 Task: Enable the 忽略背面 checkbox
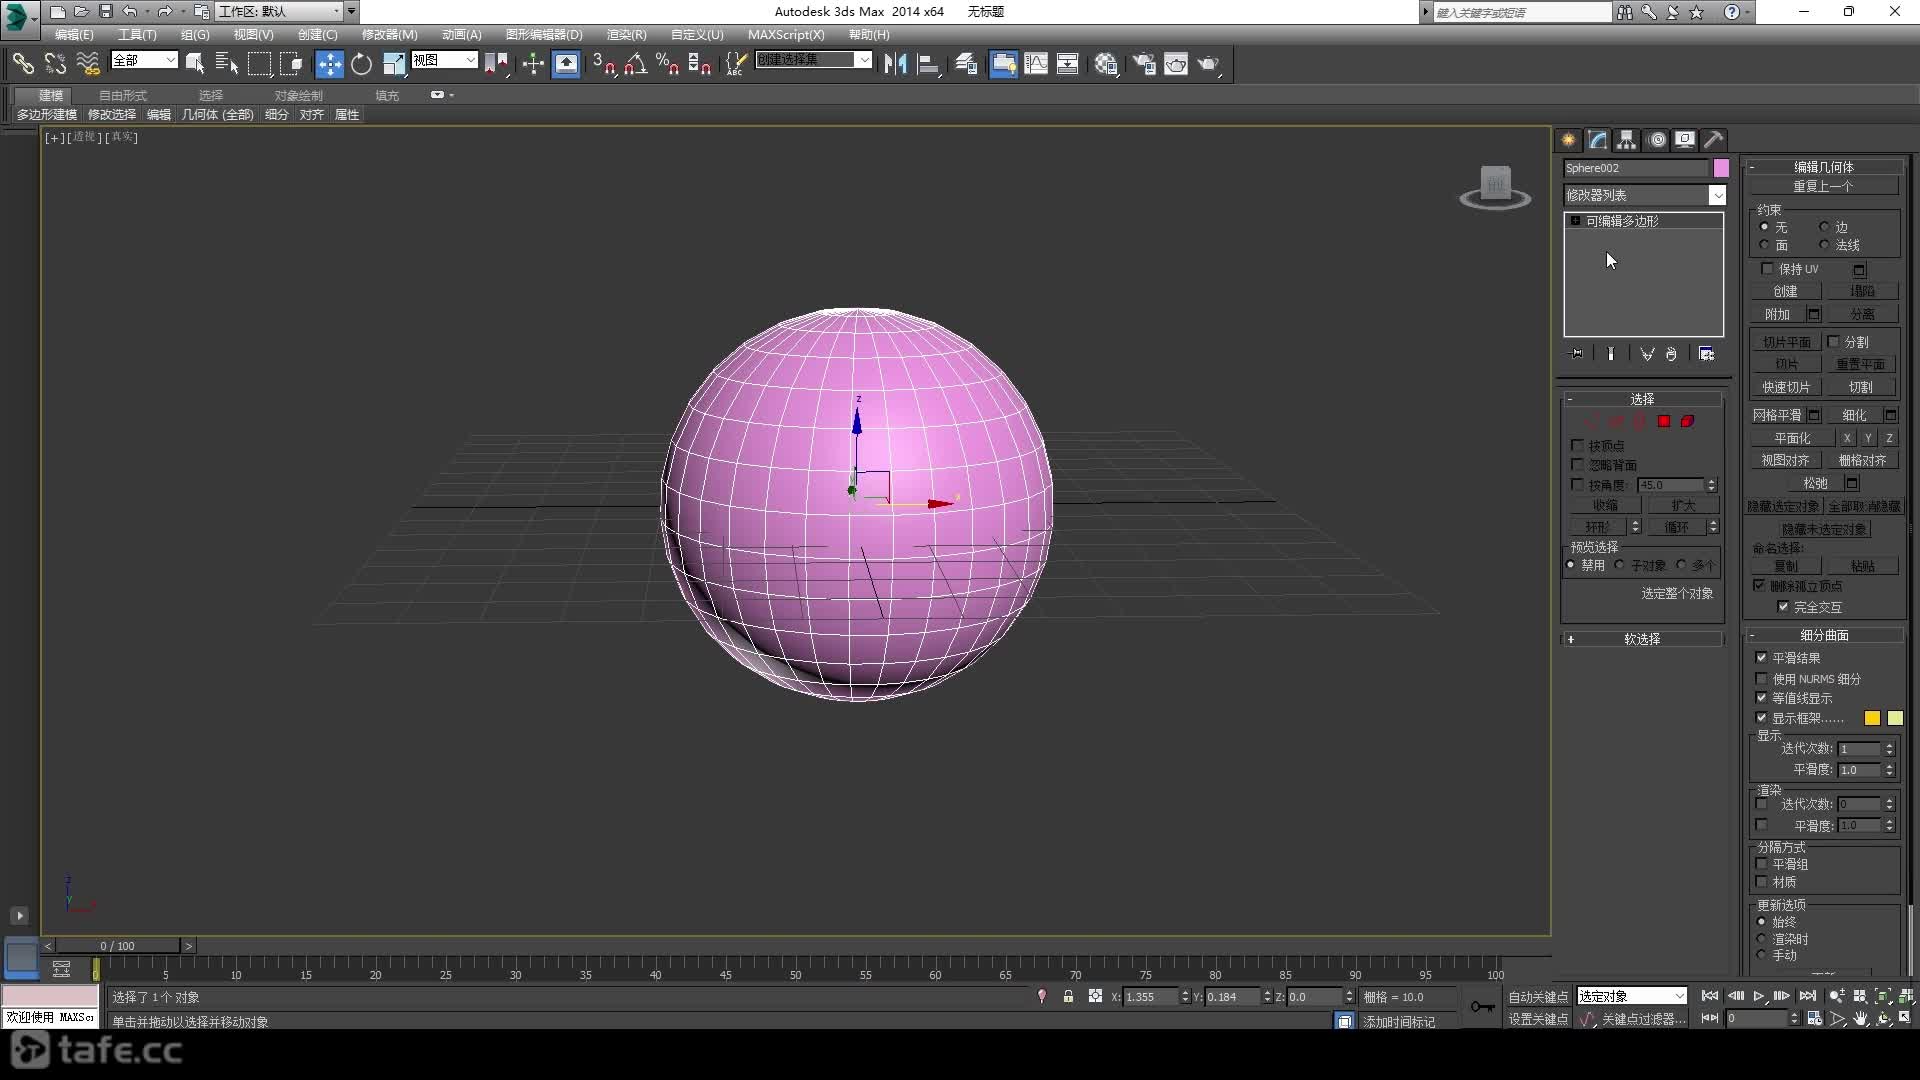tap(1578, 465)
